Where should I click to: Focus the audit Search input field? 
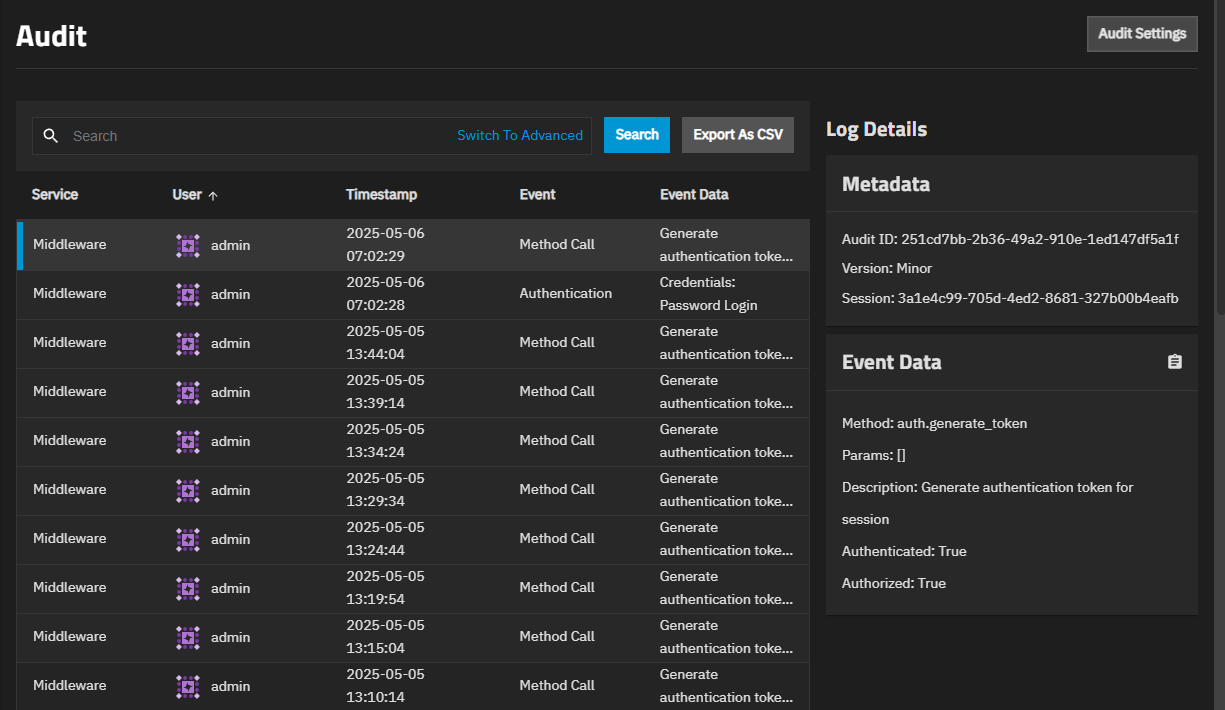pos(250,136)
